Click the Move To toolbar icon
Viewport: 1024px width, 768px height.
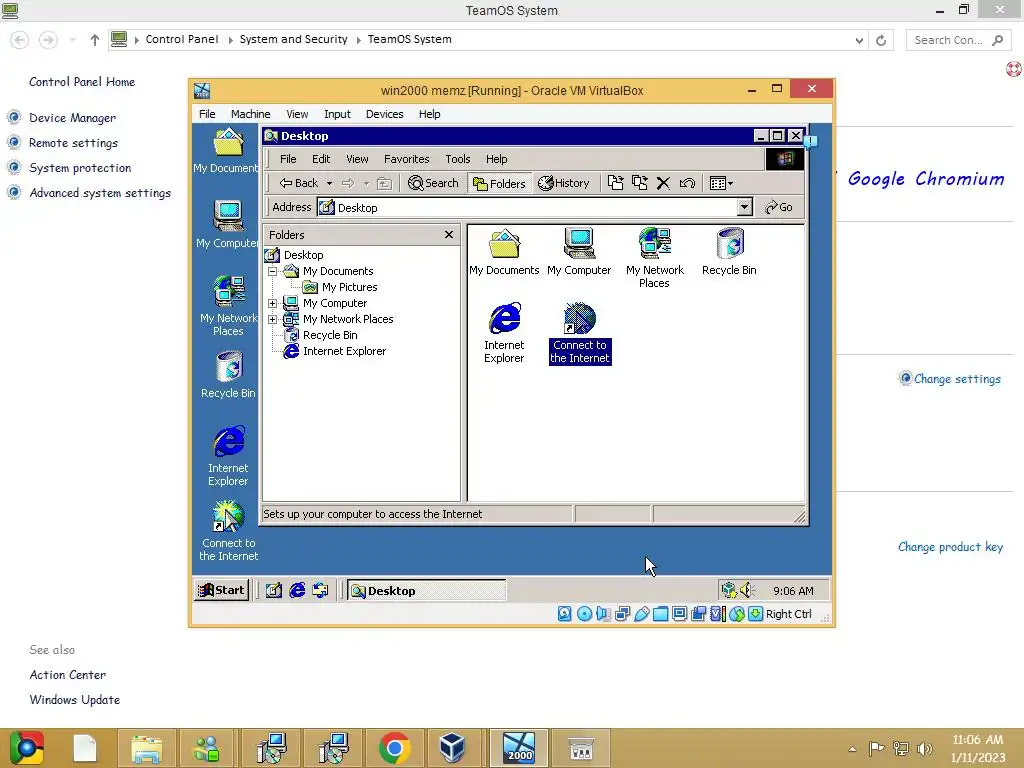(615, 184)
